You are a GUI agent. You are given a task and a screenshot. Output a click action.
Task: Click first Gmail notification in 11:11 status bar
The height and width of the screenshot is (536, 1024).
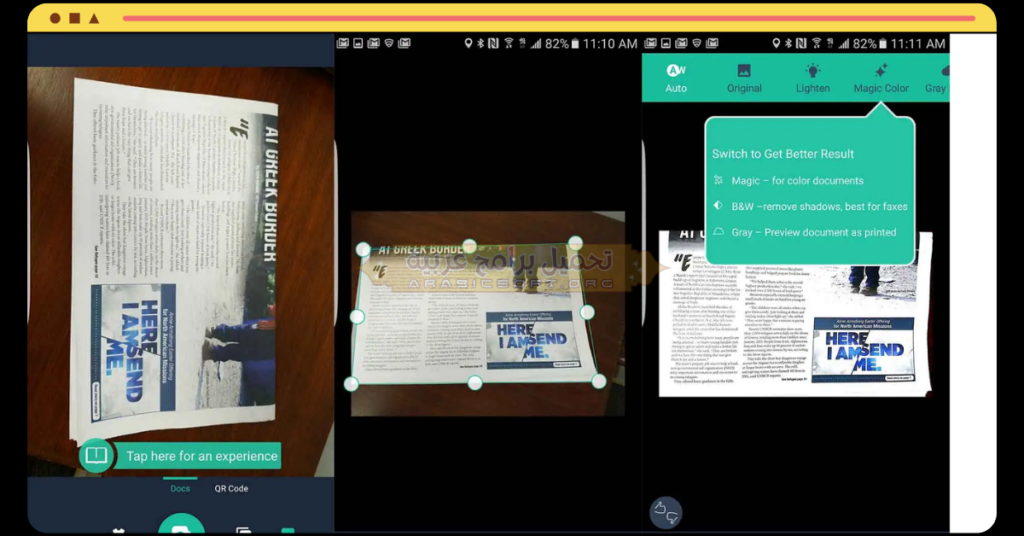click(650, 43)
